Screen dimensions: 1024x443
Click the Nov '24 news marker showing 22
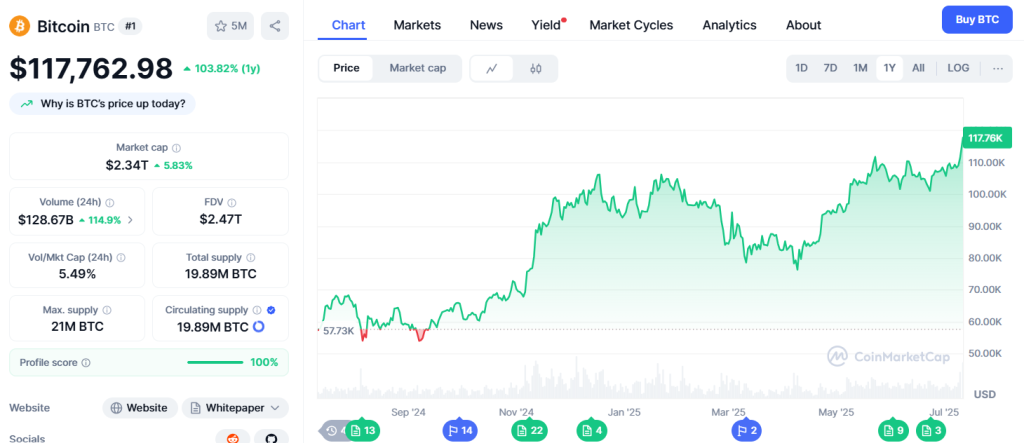click(528, 431)
